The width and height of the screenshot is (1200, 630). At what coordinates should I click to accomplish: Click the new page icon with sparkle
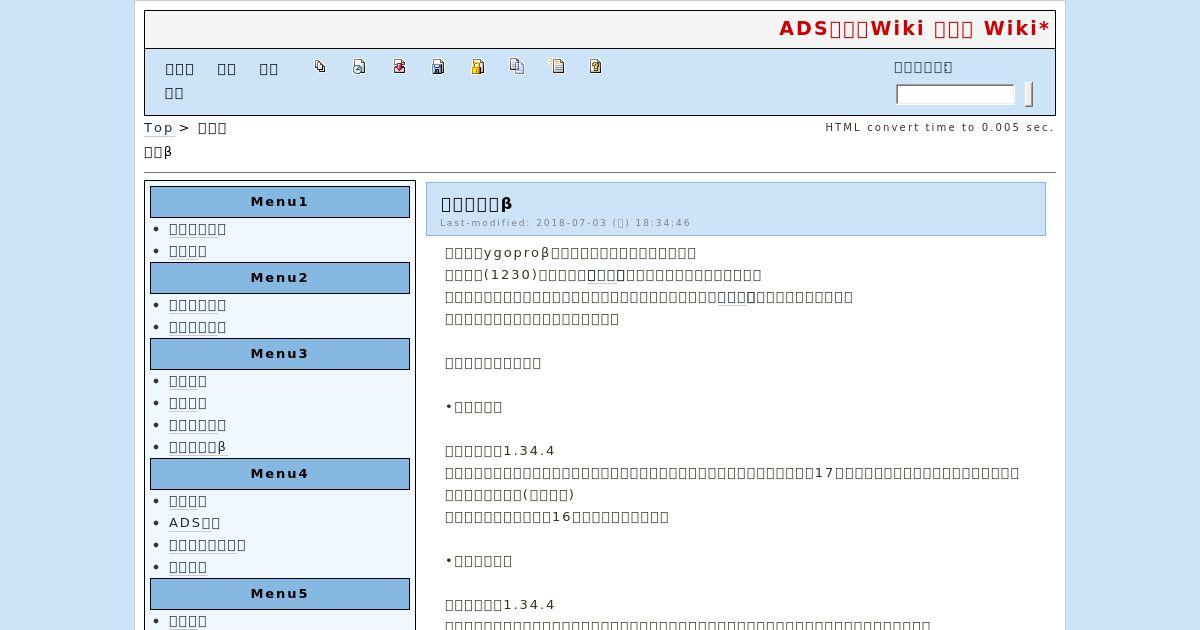point(557,67)
